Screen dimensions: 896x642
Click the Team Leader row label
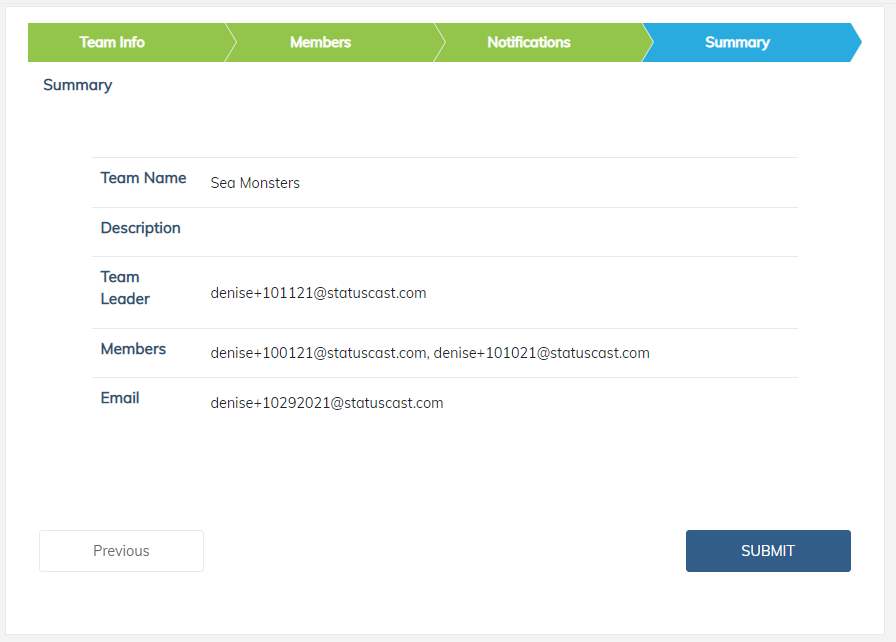[x=125, y=288]
